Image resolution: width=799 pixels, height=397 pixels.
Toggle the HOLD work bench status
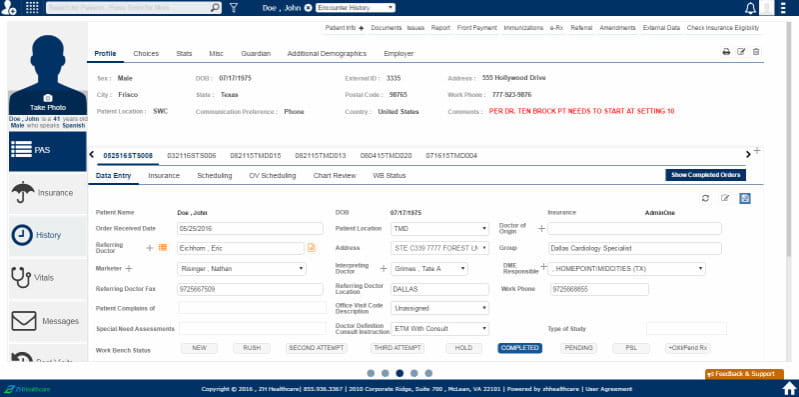coord(464,348)
